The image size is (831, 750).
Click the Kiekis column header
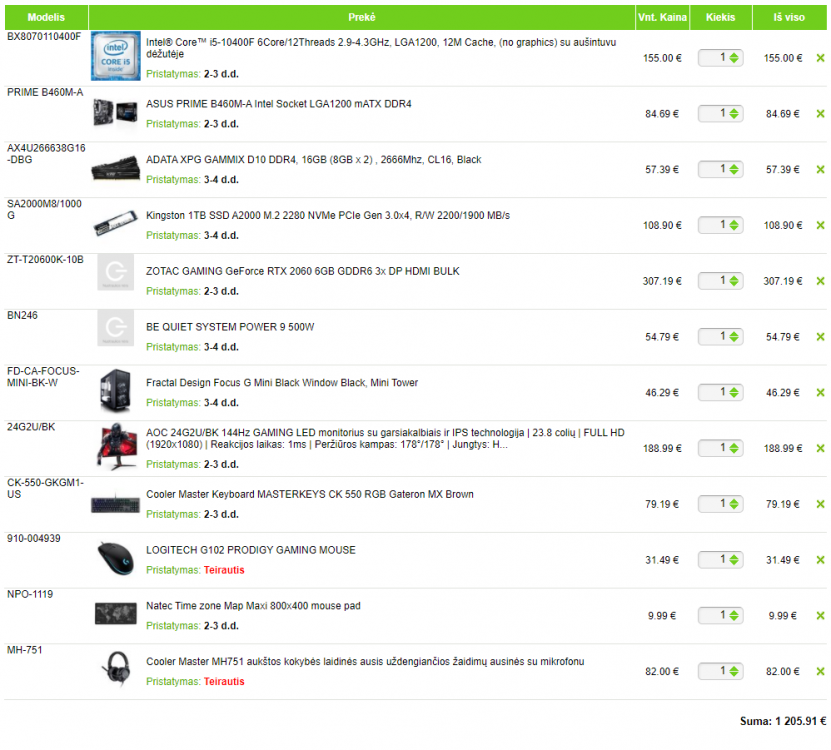click(721, 17)
